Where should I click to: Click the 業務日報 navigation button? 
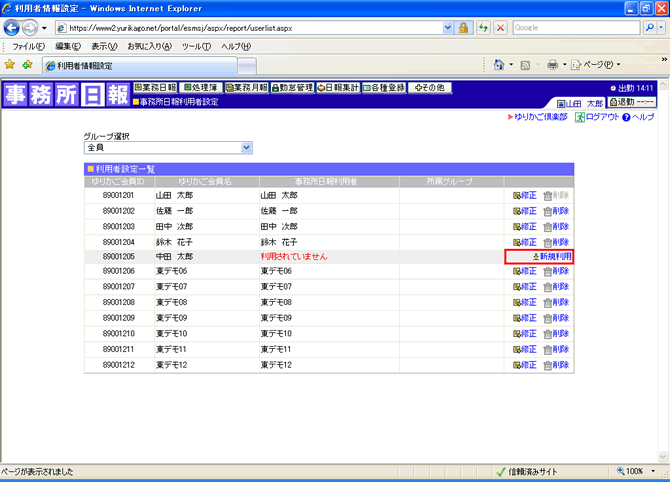click(x=155, y=88)
